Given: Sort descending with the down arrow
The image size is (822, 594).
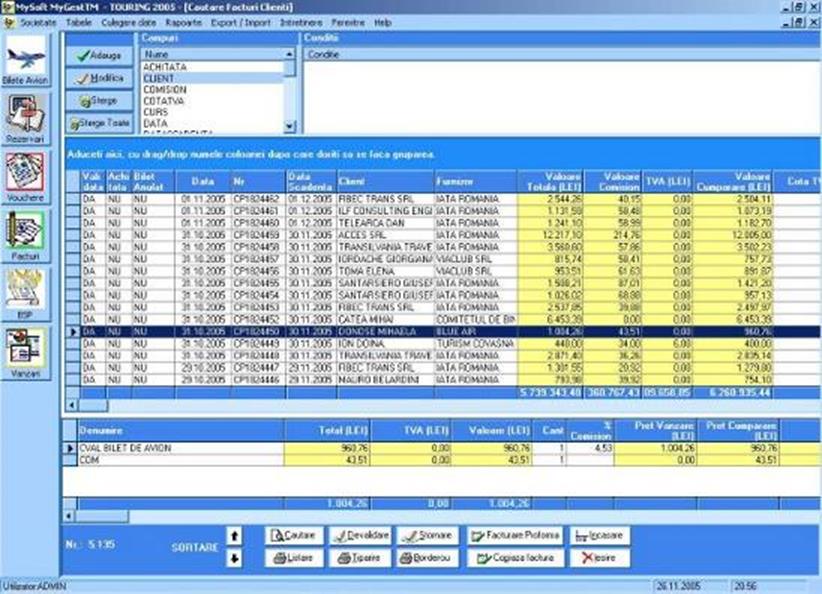Looking at the screenshot, I should coord(234,558).
